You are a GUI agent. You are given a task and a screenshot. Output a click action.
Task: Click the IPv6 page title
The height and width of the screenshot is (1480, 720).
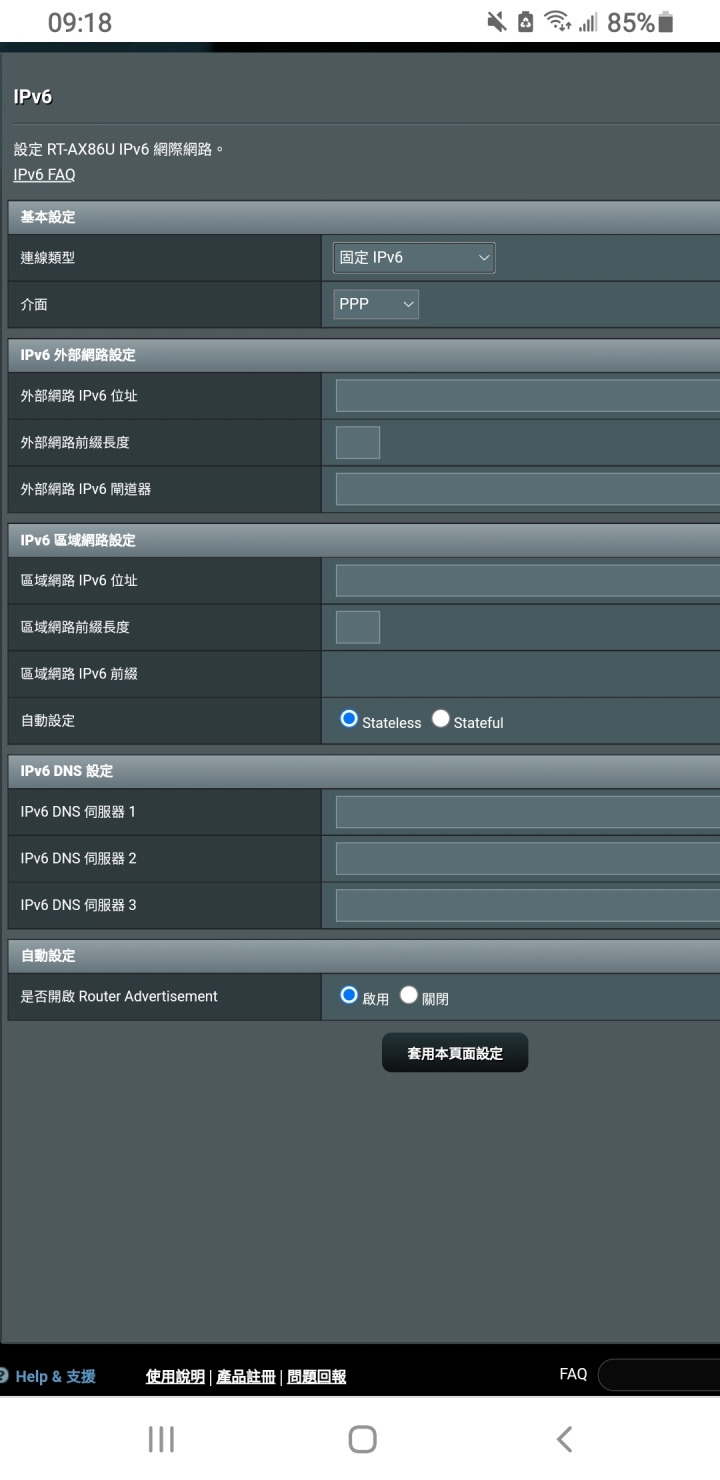pyautogui.click(x=32, y=97)
